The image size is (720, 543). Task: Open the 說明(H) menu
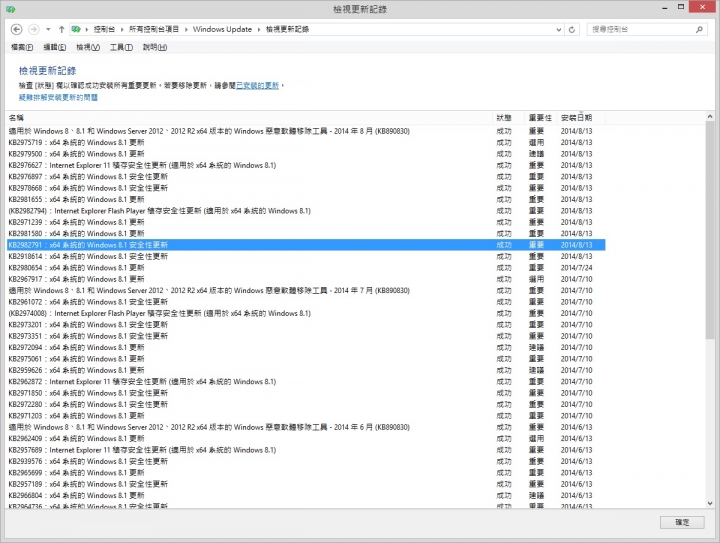click(155, 47)
